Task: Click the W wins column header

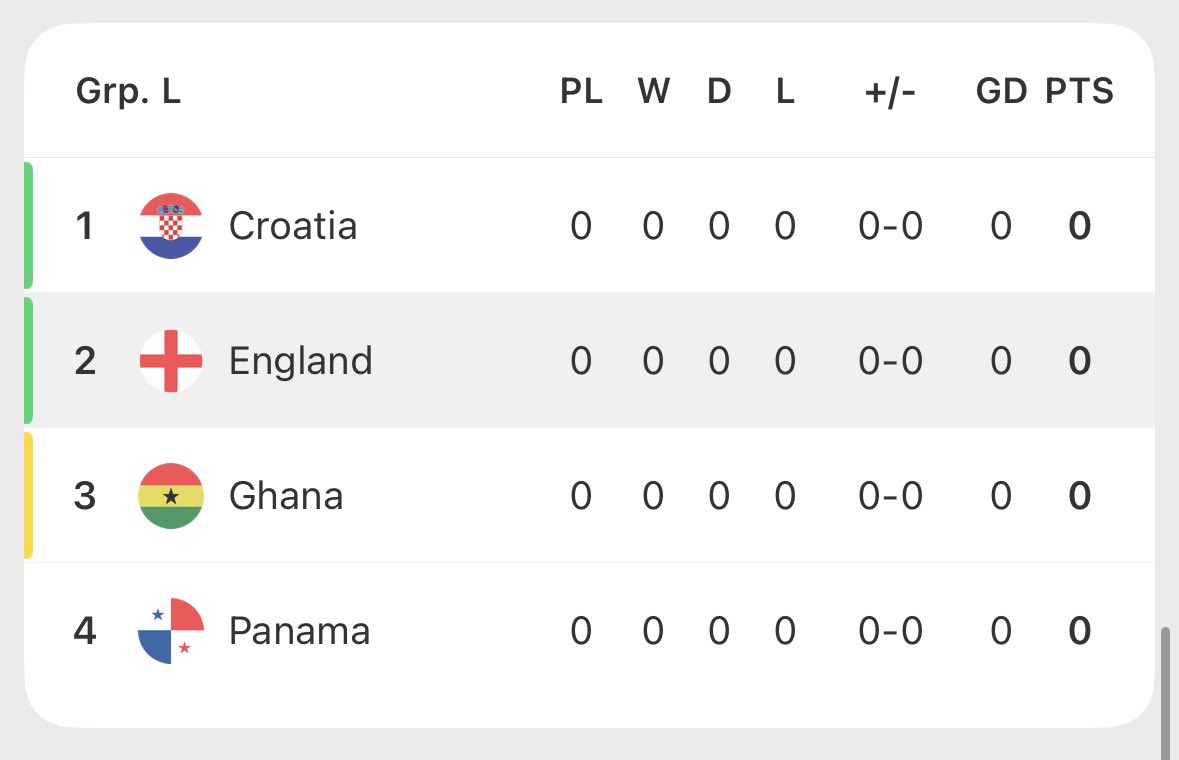Action: [653, 91]
